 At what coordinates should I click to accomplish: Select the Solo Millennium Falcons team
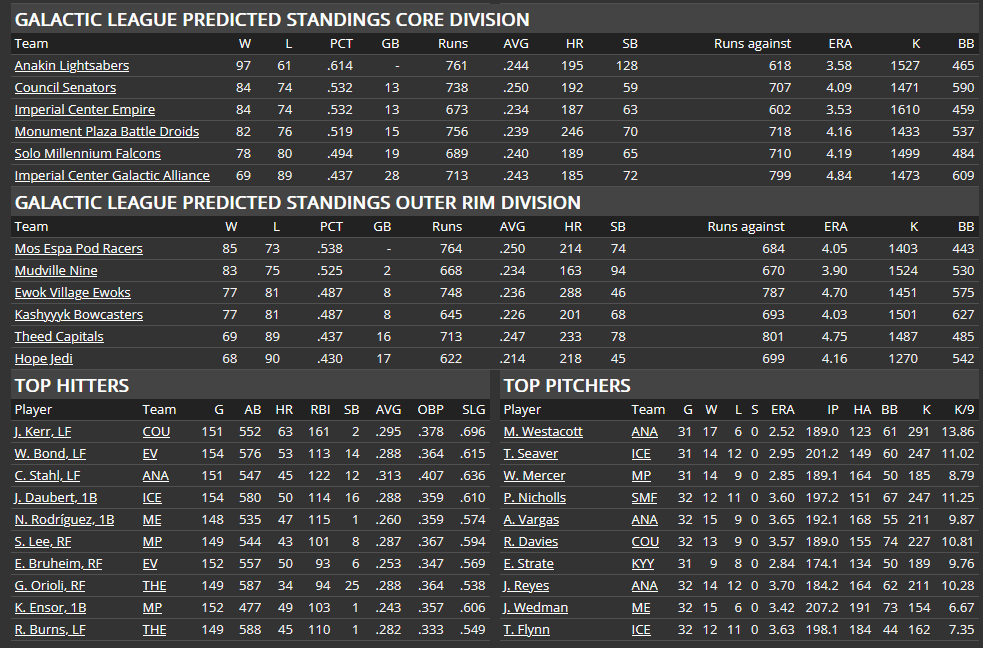[x=87, y=154]
